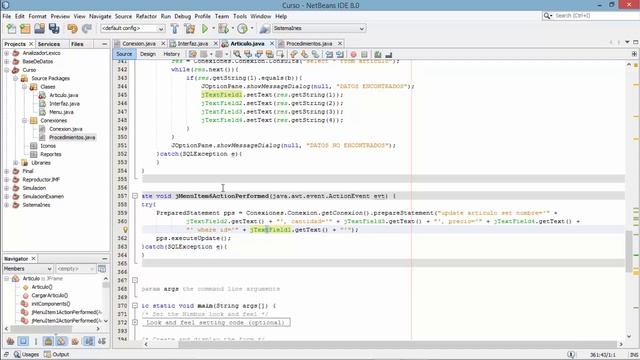Viewport: 640px width, 360px height.
Task: Click the Last Edit icon in the editor toolbar
Action: tap(193, 54)
